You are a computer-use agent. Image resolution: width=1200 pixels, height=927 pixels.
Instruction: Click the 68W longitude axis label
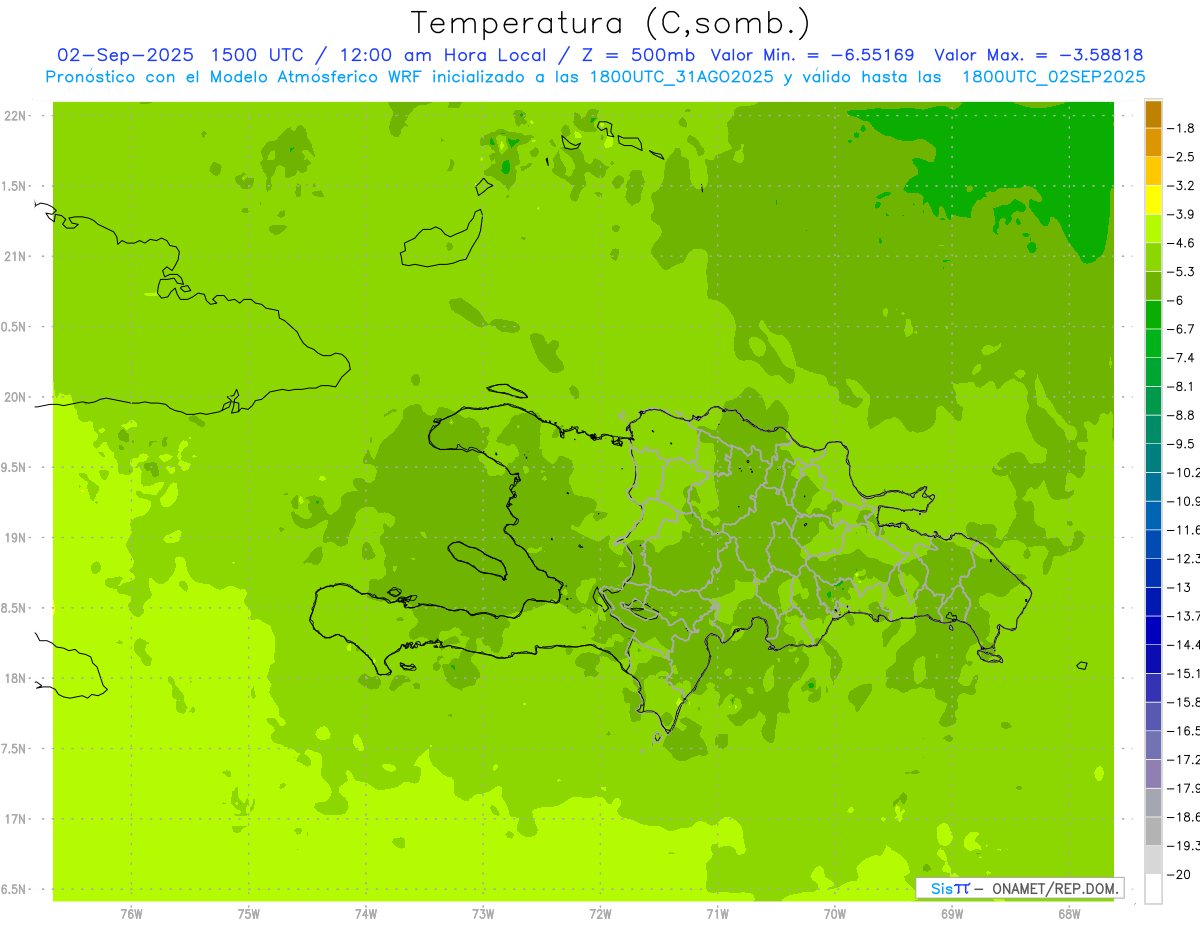tap(1069, 914)
